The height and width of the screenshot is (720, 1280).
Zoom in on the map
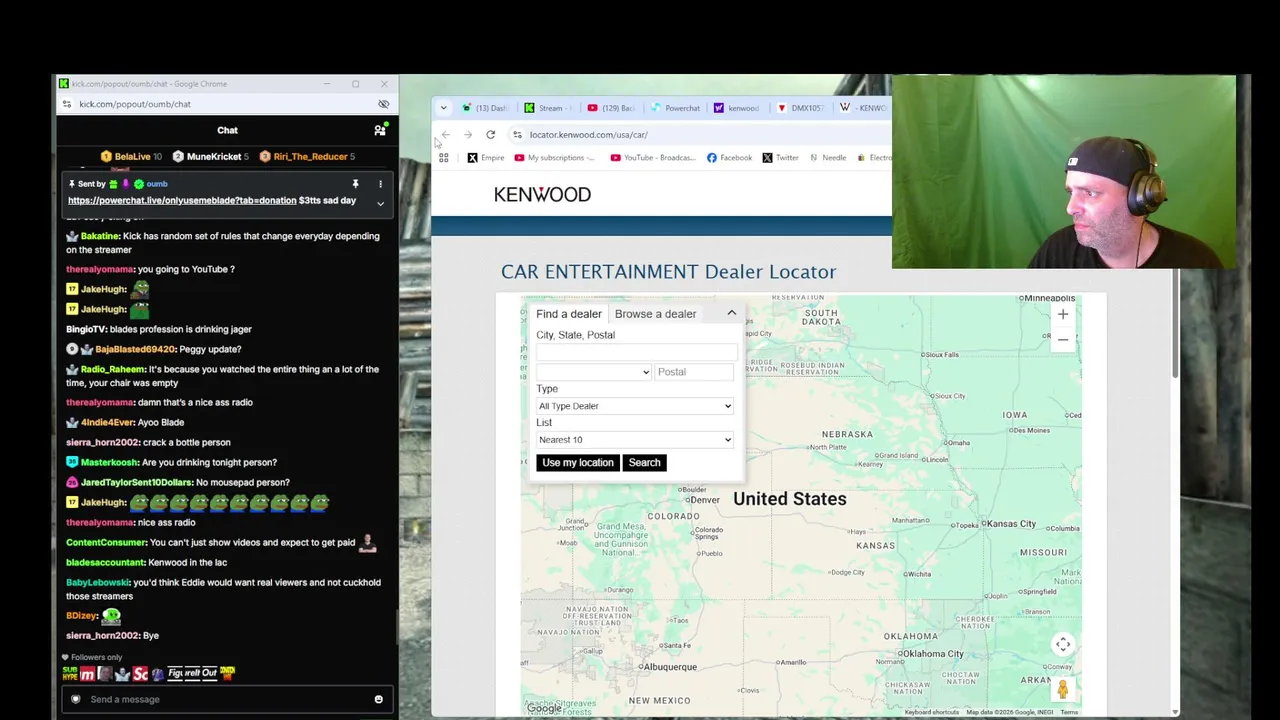tap(1063, 315)
